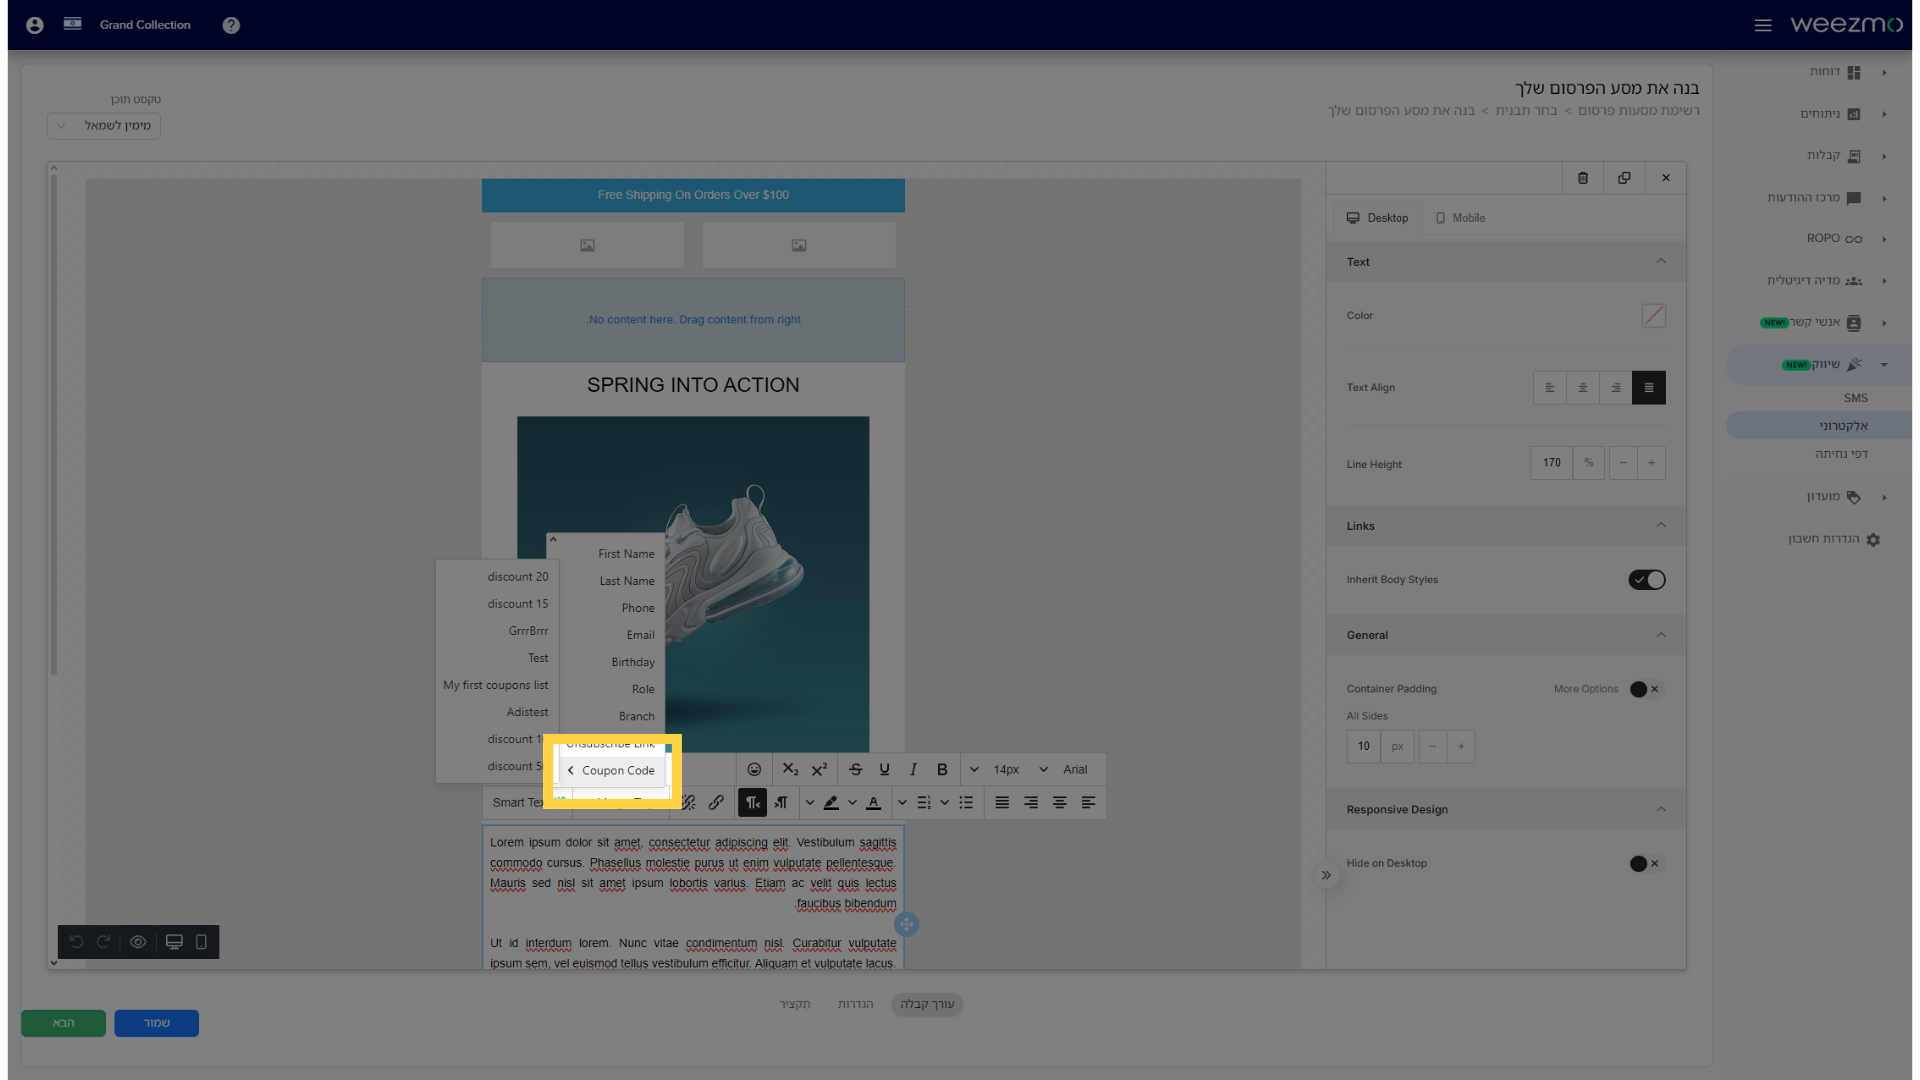Screen dimensions: 1920x1080
Task: Click font size 14px input field
Action: pyautogui.click(x=1007, y=769)
